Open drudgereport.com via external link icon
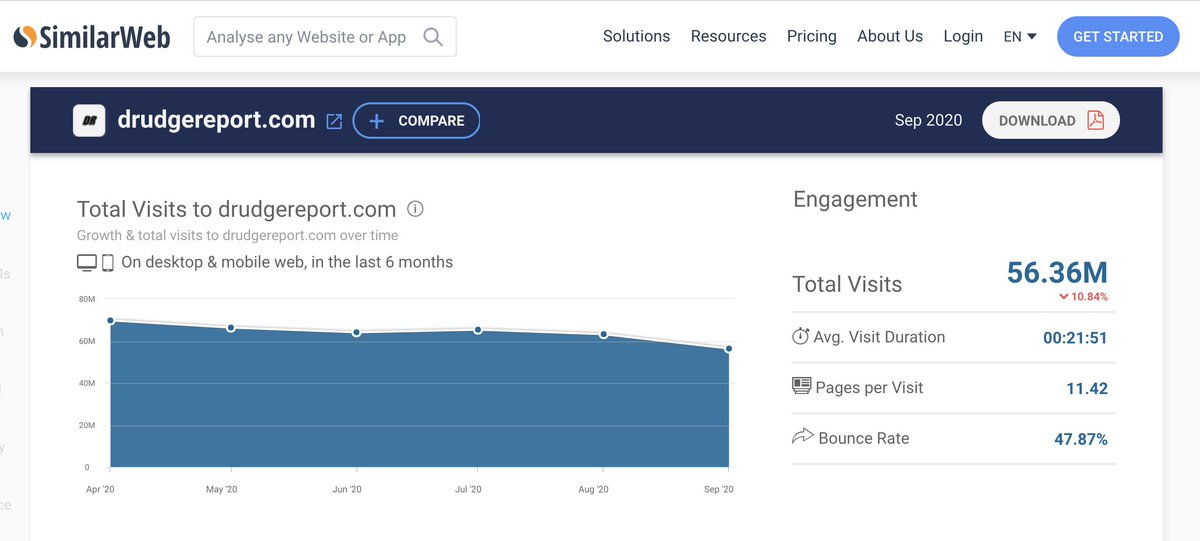This screenshot has width=1200, height=541. [334, 121]
